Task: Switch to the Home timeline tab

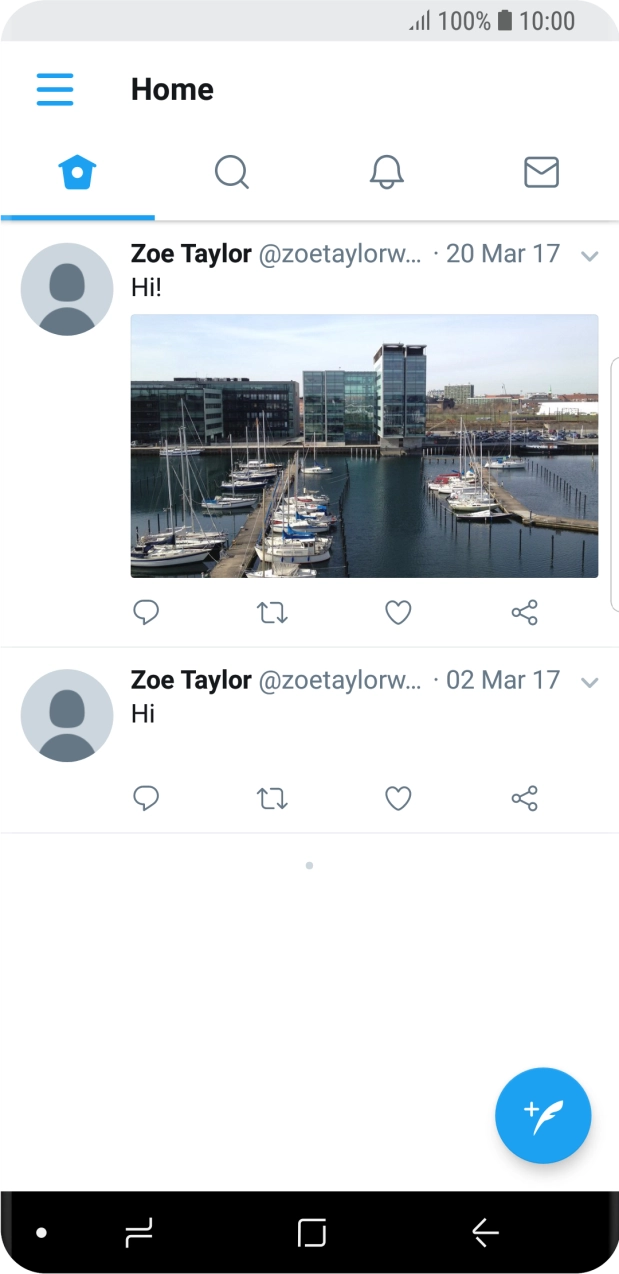Action: (x=77, y=171)
